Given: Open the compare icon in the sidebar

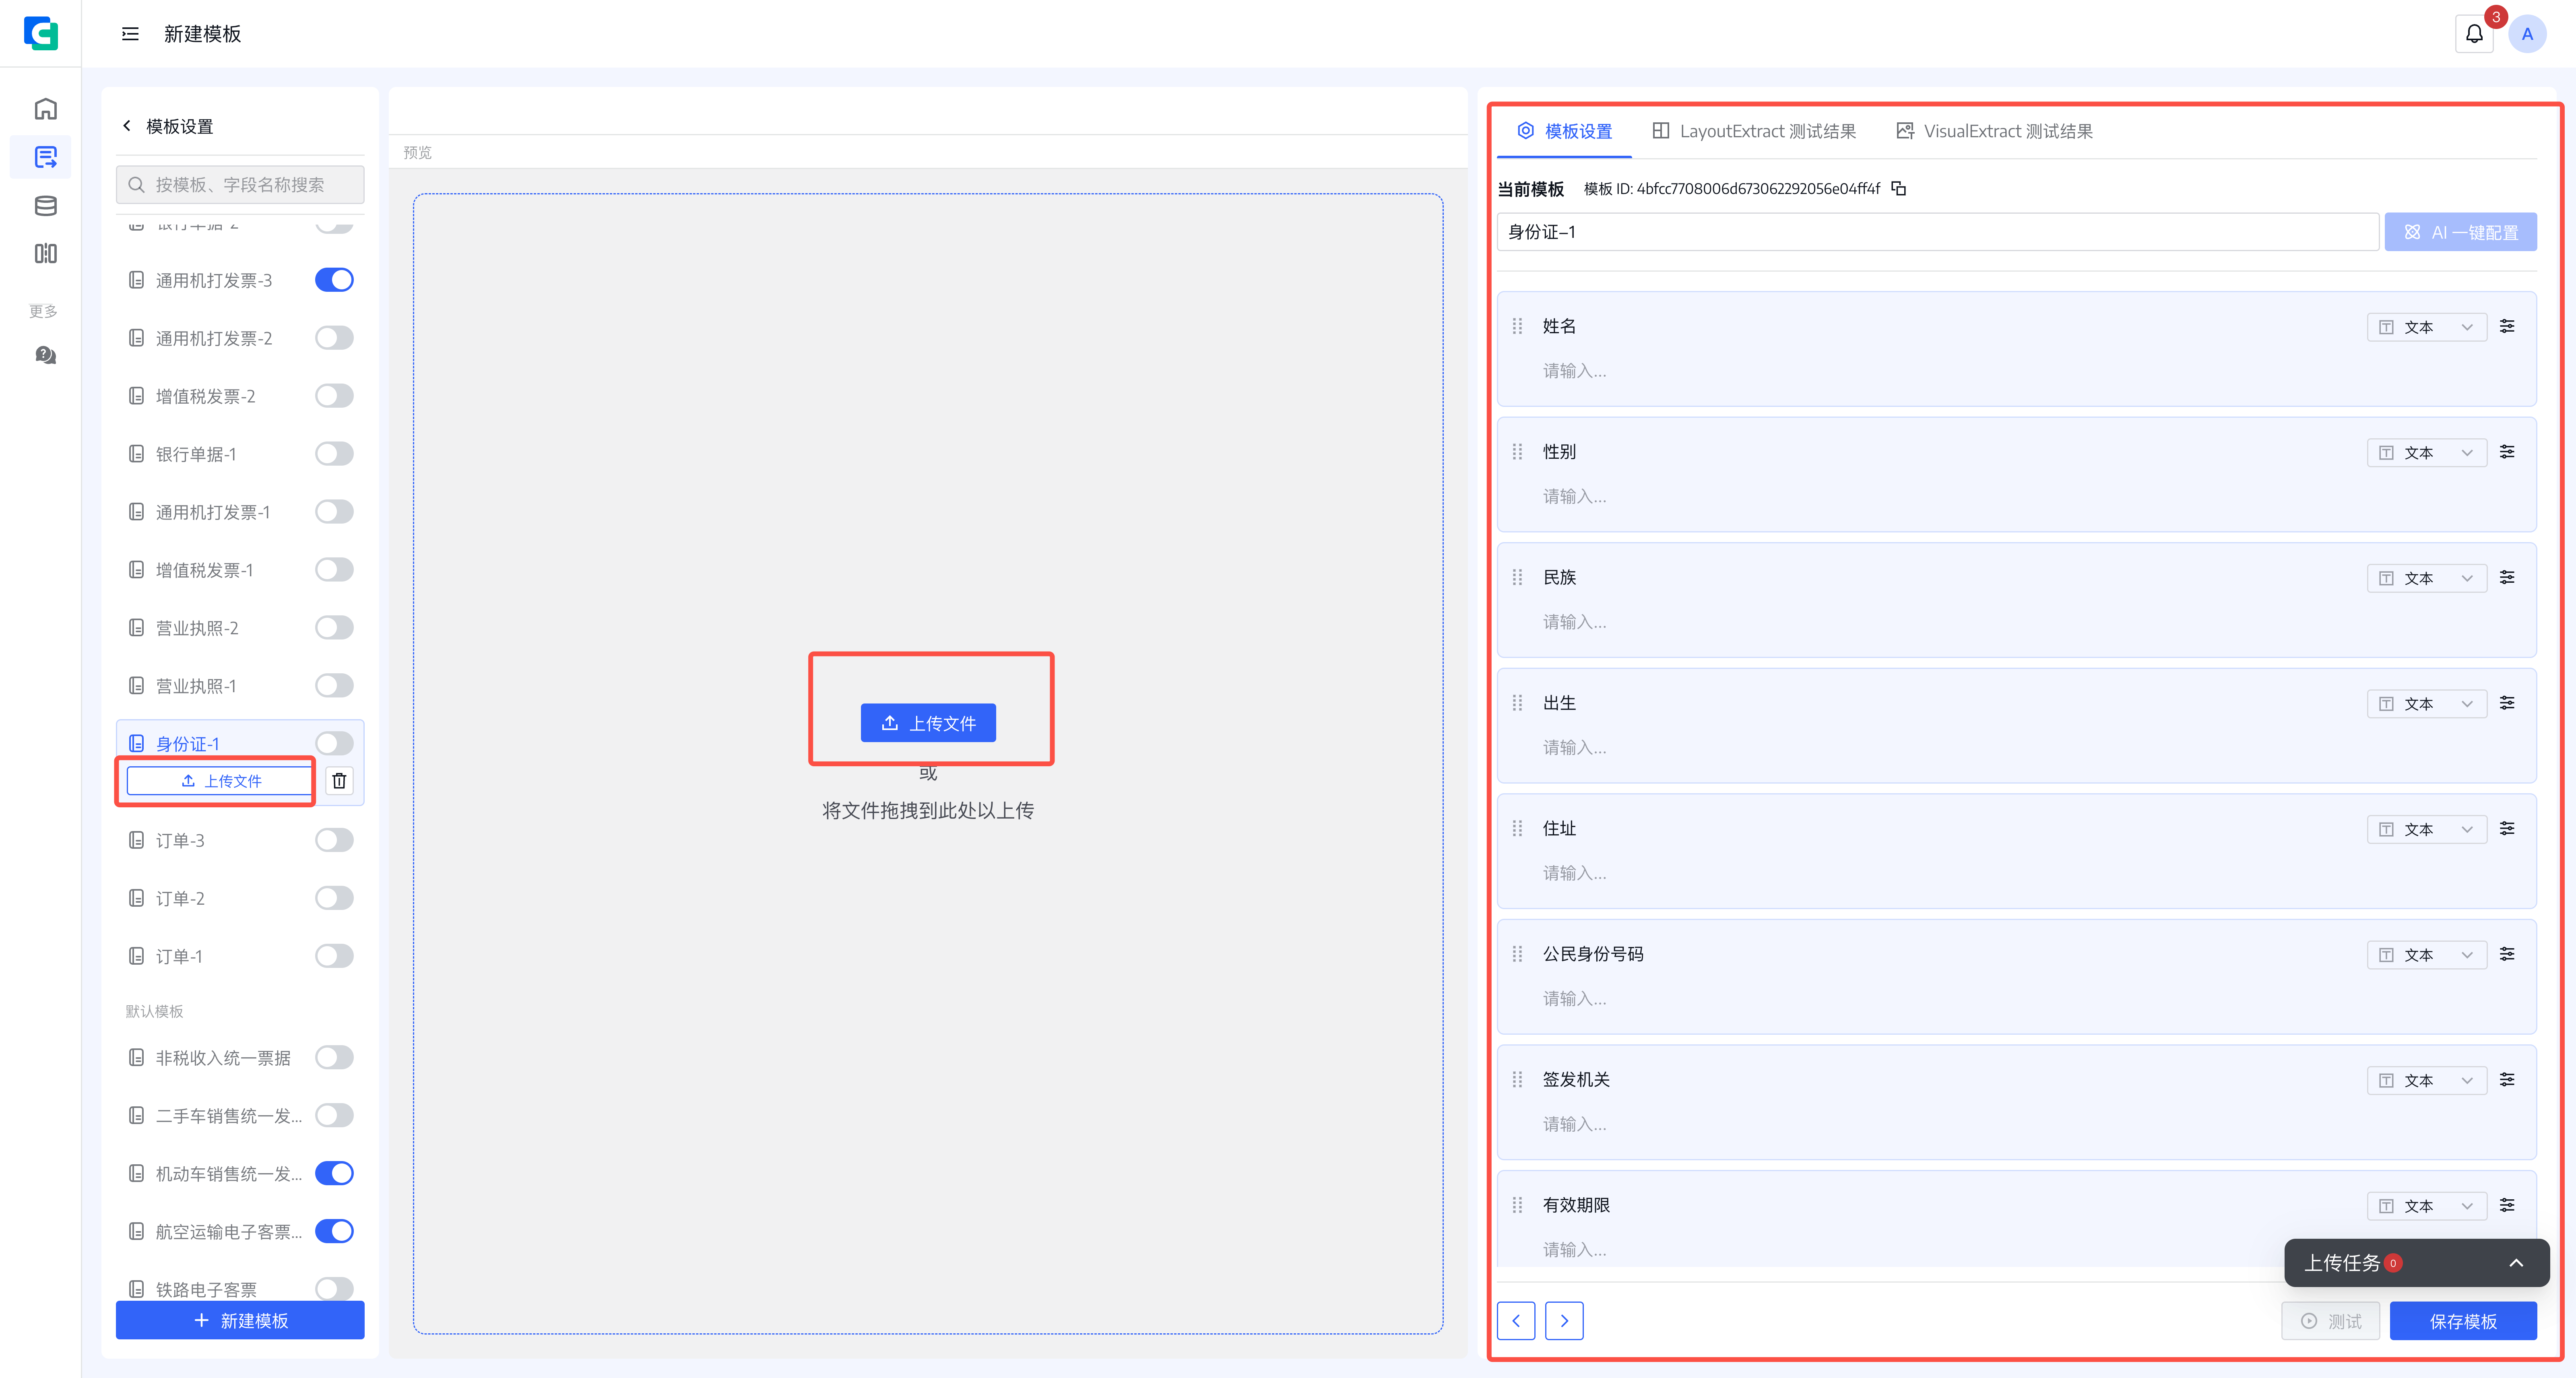Looking at the screenshot, I should pos(45,254).
